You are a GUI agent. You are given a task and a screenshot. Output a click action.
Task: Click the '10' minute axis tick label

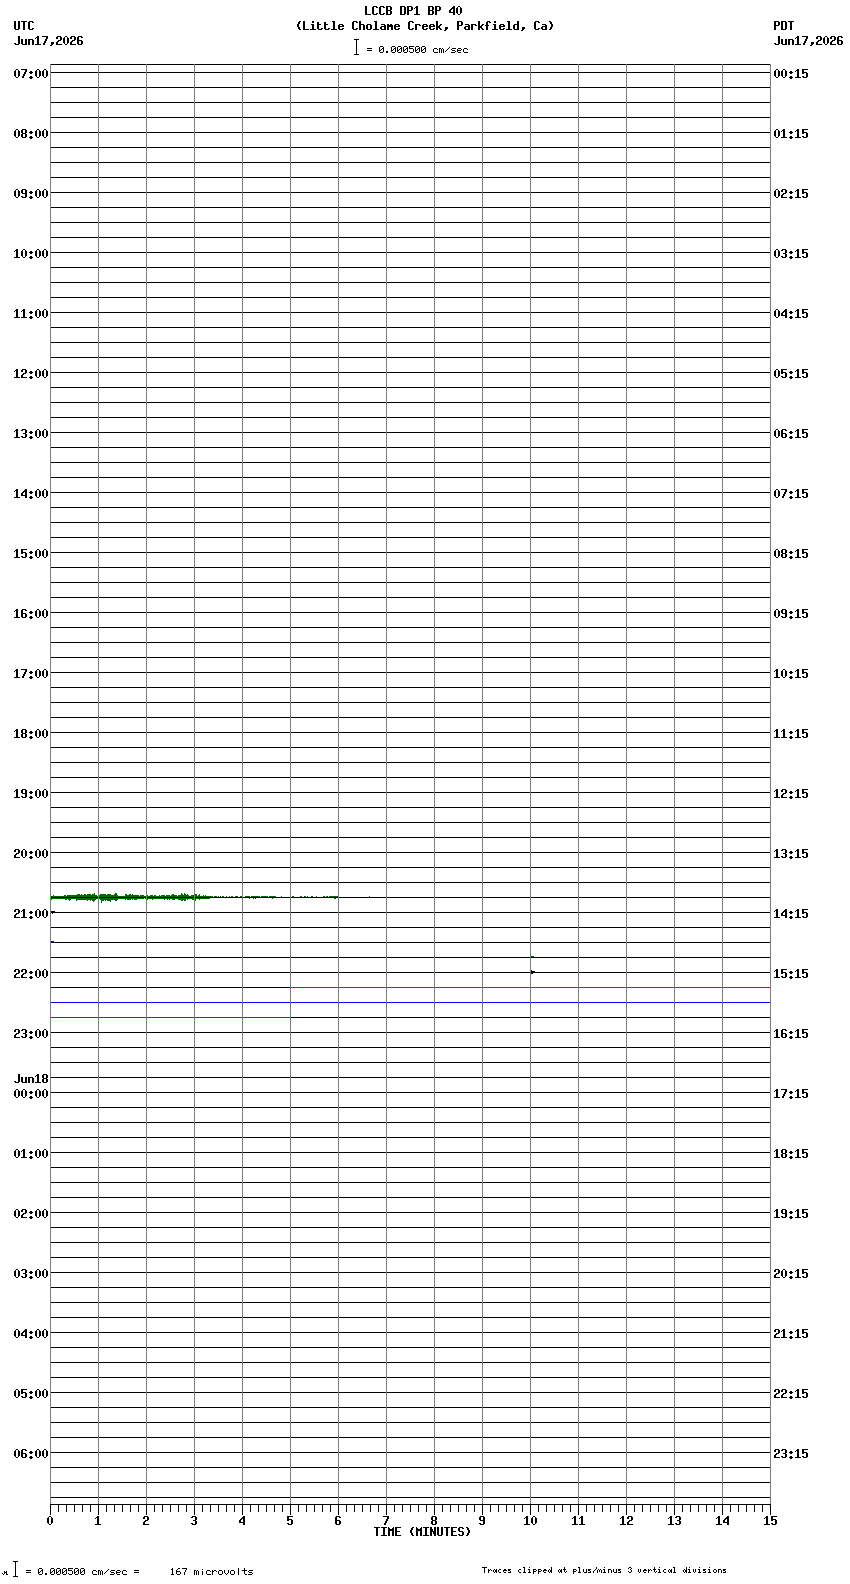pos(530,1521)
